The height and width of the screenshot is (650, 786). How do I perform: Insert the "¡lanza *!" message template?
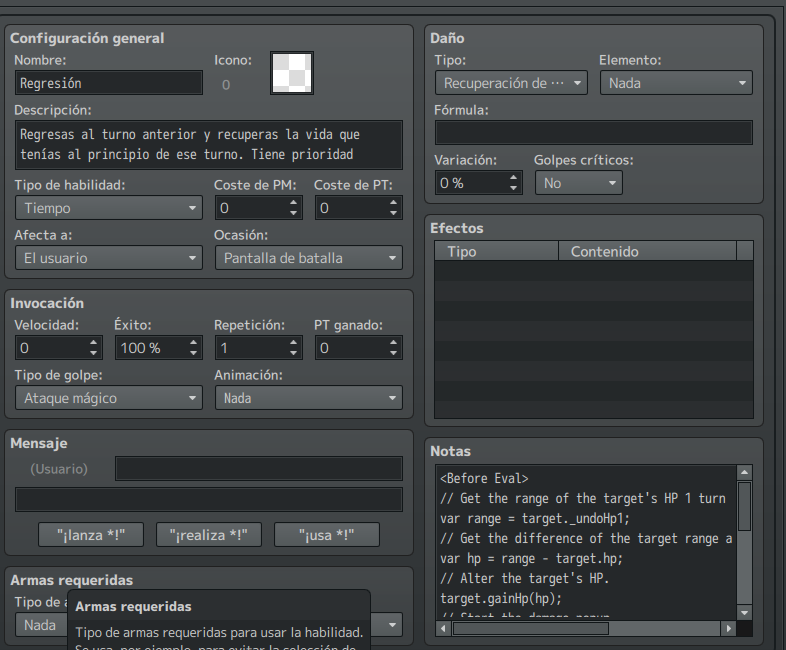point(91,535)
